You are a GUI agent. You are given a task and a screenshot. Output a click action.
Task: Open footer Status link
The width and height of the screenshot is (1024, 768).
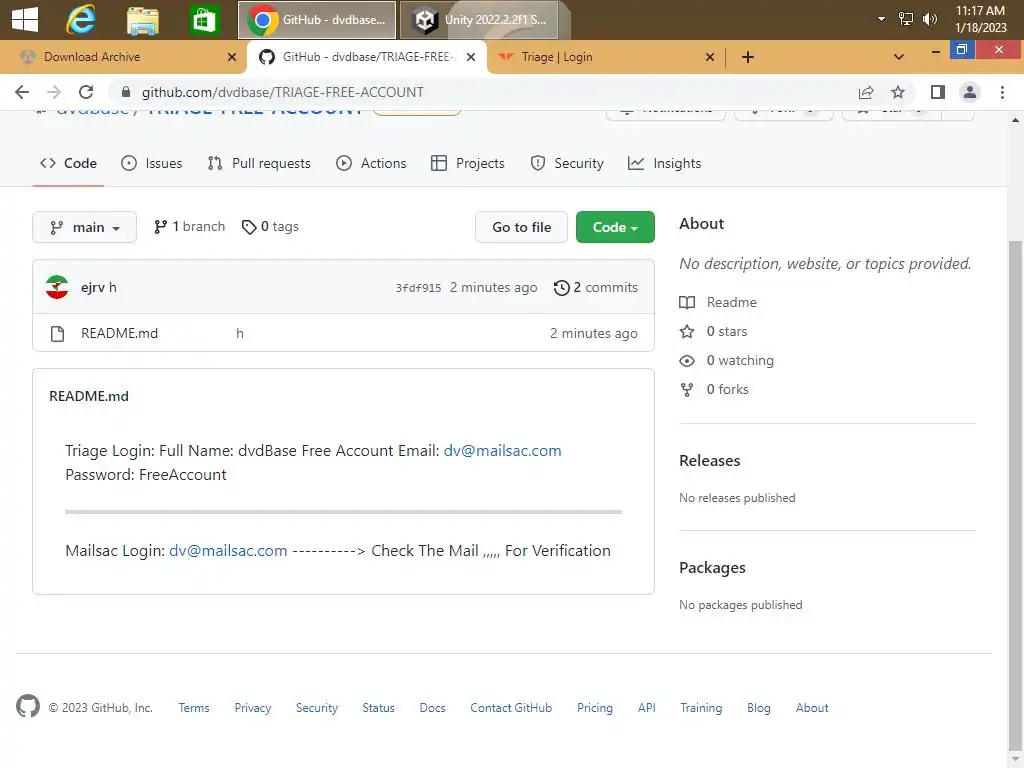(379, 708)
